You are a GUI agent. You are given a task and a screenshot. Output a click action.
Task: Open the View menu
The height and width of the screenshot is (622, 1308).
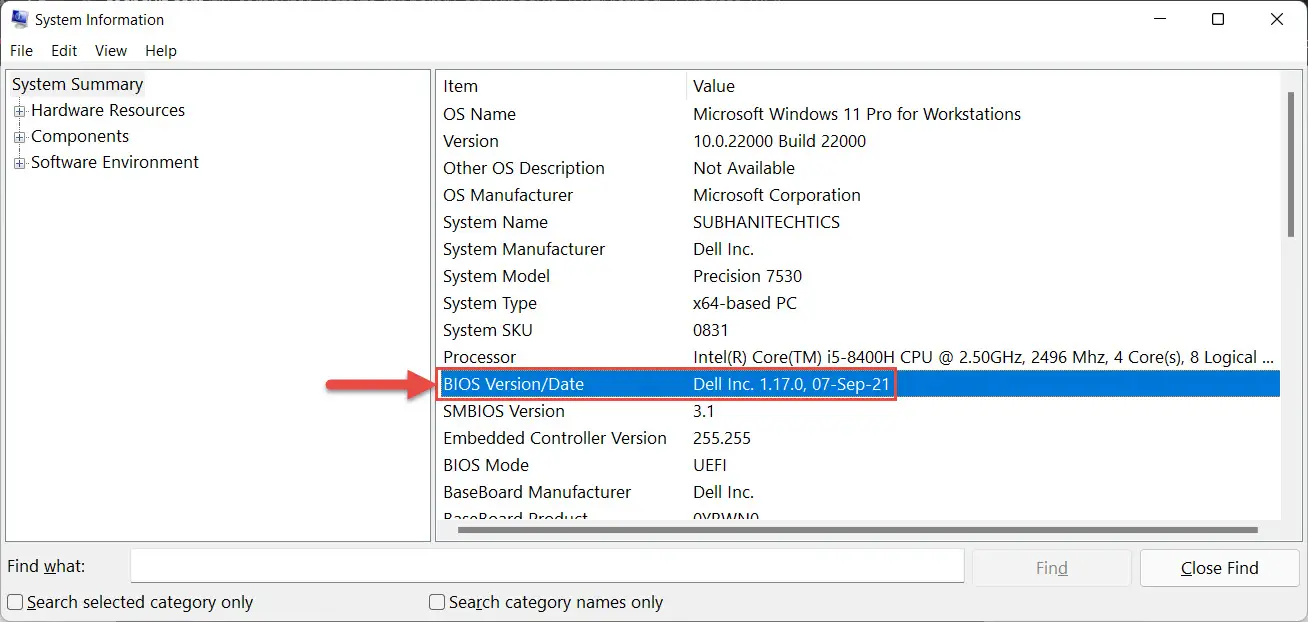pos(110,50)
